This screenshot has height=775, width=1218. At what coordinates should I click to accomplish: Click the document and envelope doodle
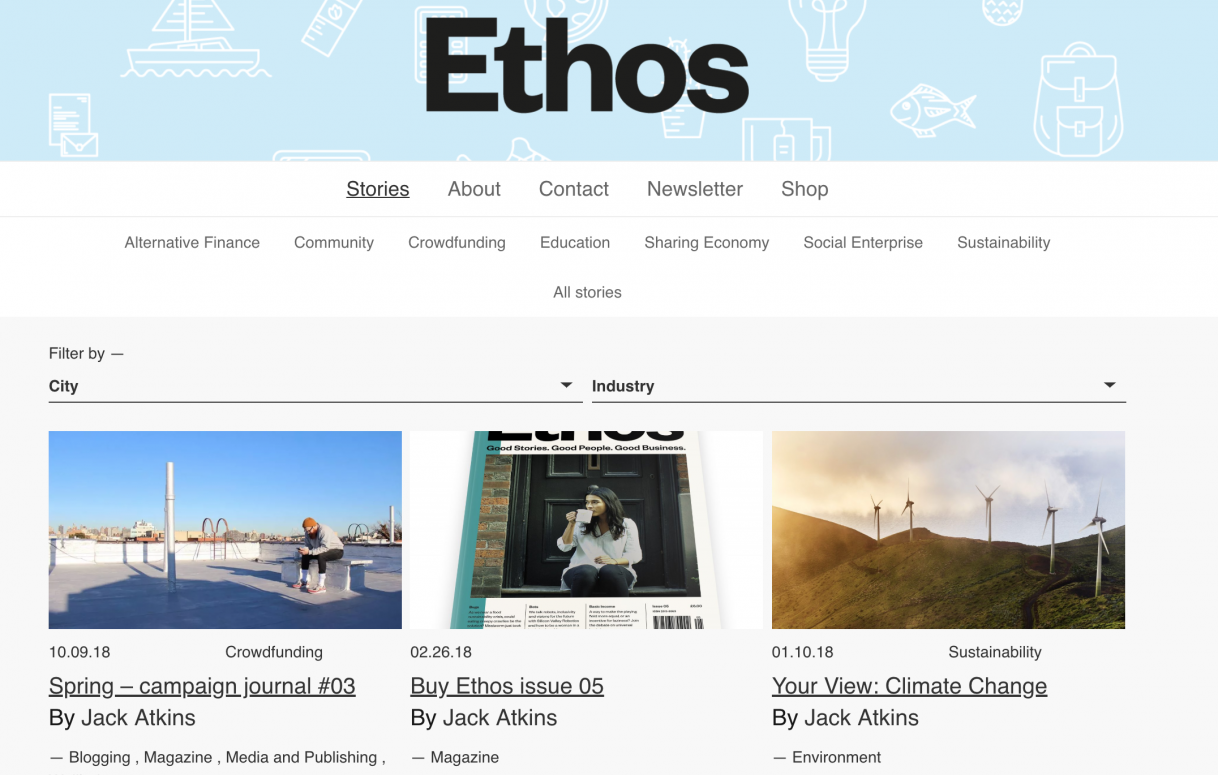click(73, 125)
